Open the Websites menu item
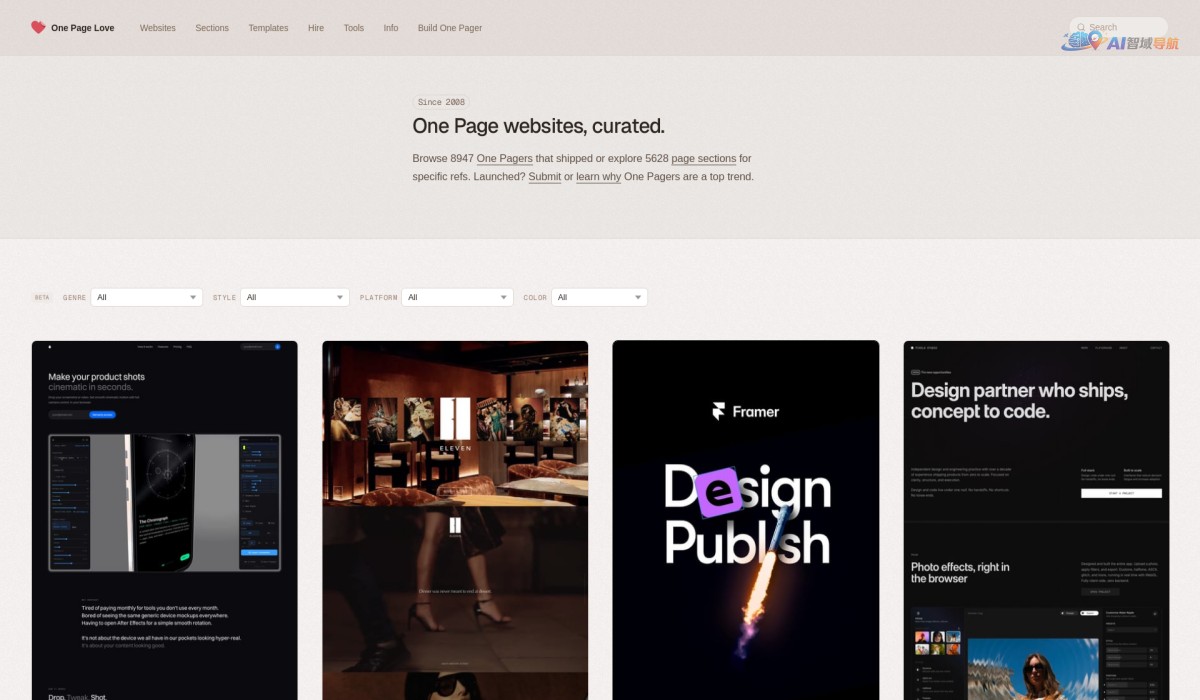The height and width of the screenshot is (700, 1200). tap(158, 28)
